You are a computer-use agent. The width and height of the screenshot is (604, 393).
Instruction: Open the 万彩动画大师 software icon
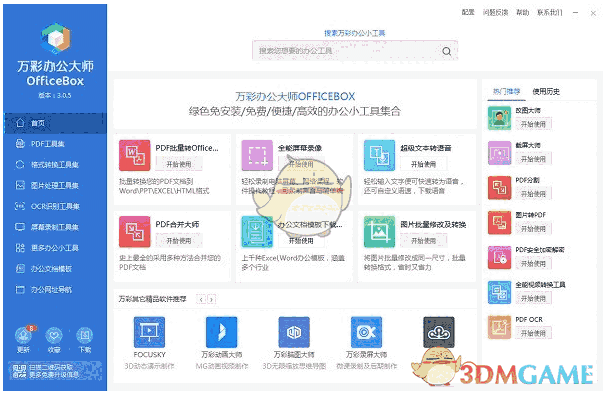pyautogui.click(x=221, y=332)
